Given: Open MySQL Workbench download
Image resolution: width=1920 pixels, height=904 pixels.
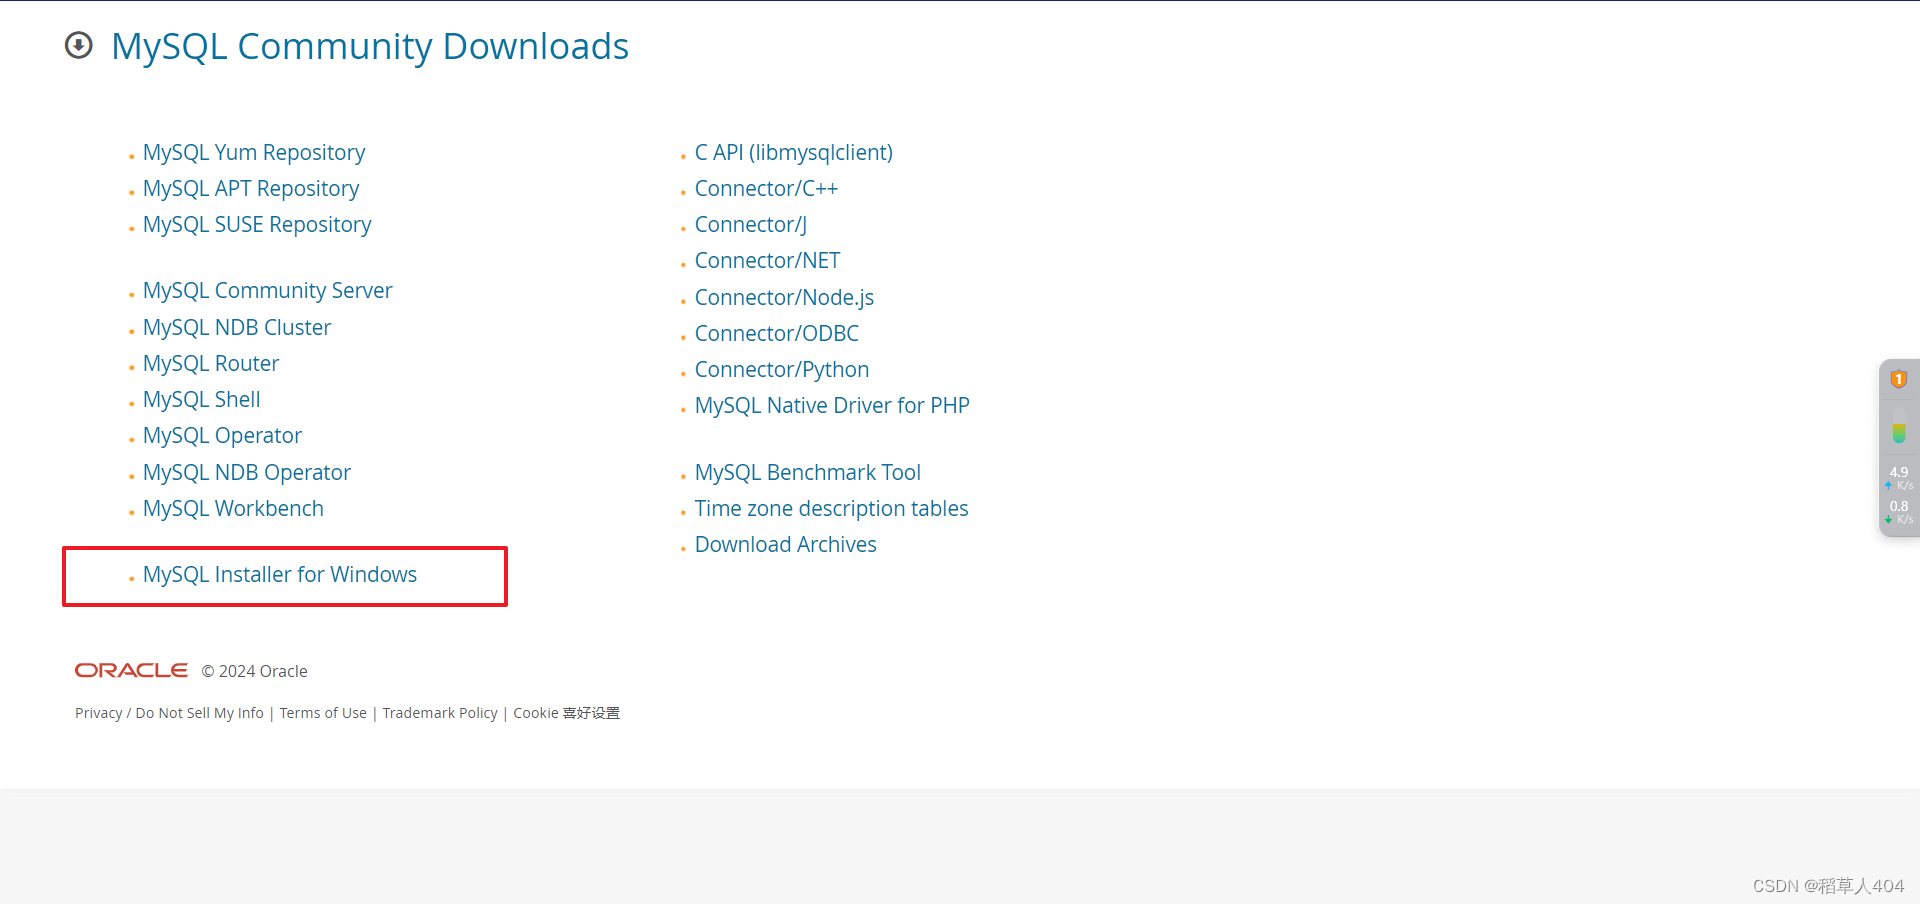Looking at the screenshot, I should point(233,509).
